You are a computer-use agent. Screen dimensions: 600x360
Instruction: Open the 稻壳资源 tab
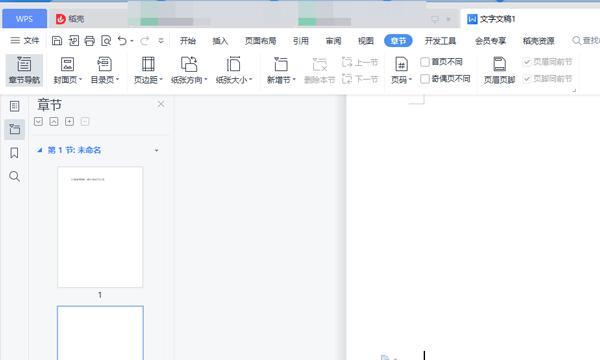click(538, 41)
